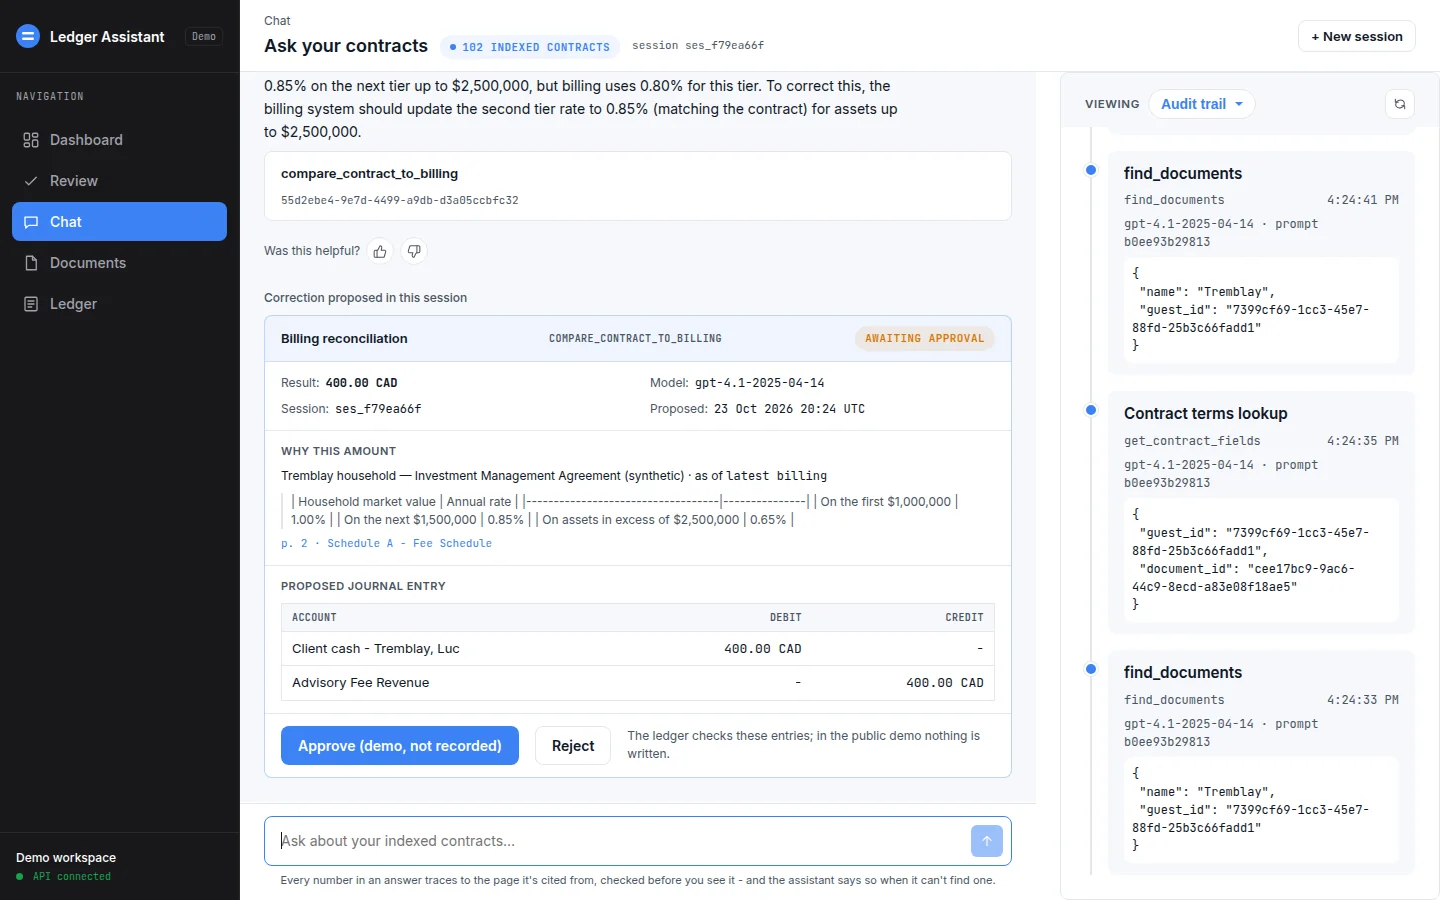This screenshot has height=900, width=1440.
Task: Click the get_contract_fields tool name
Action: pos(1192,441)
